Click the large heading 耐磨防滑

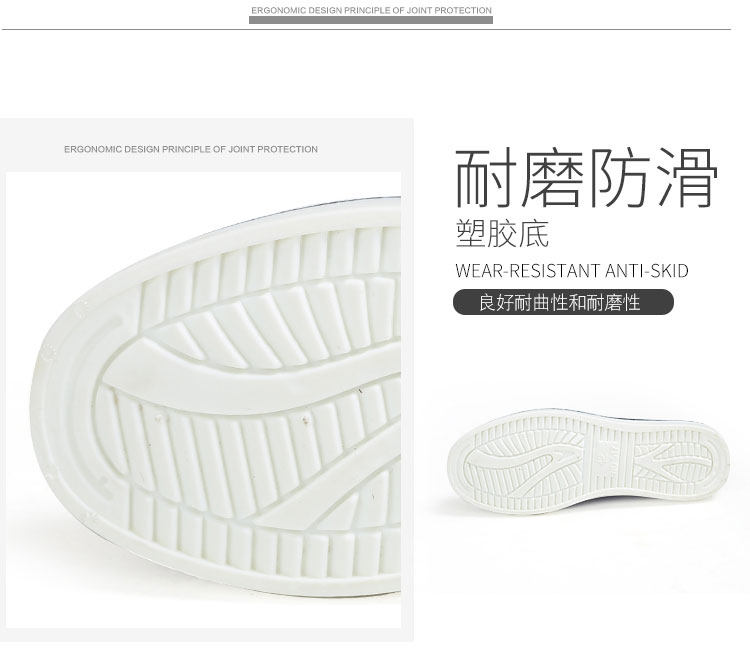coord(586,178)
